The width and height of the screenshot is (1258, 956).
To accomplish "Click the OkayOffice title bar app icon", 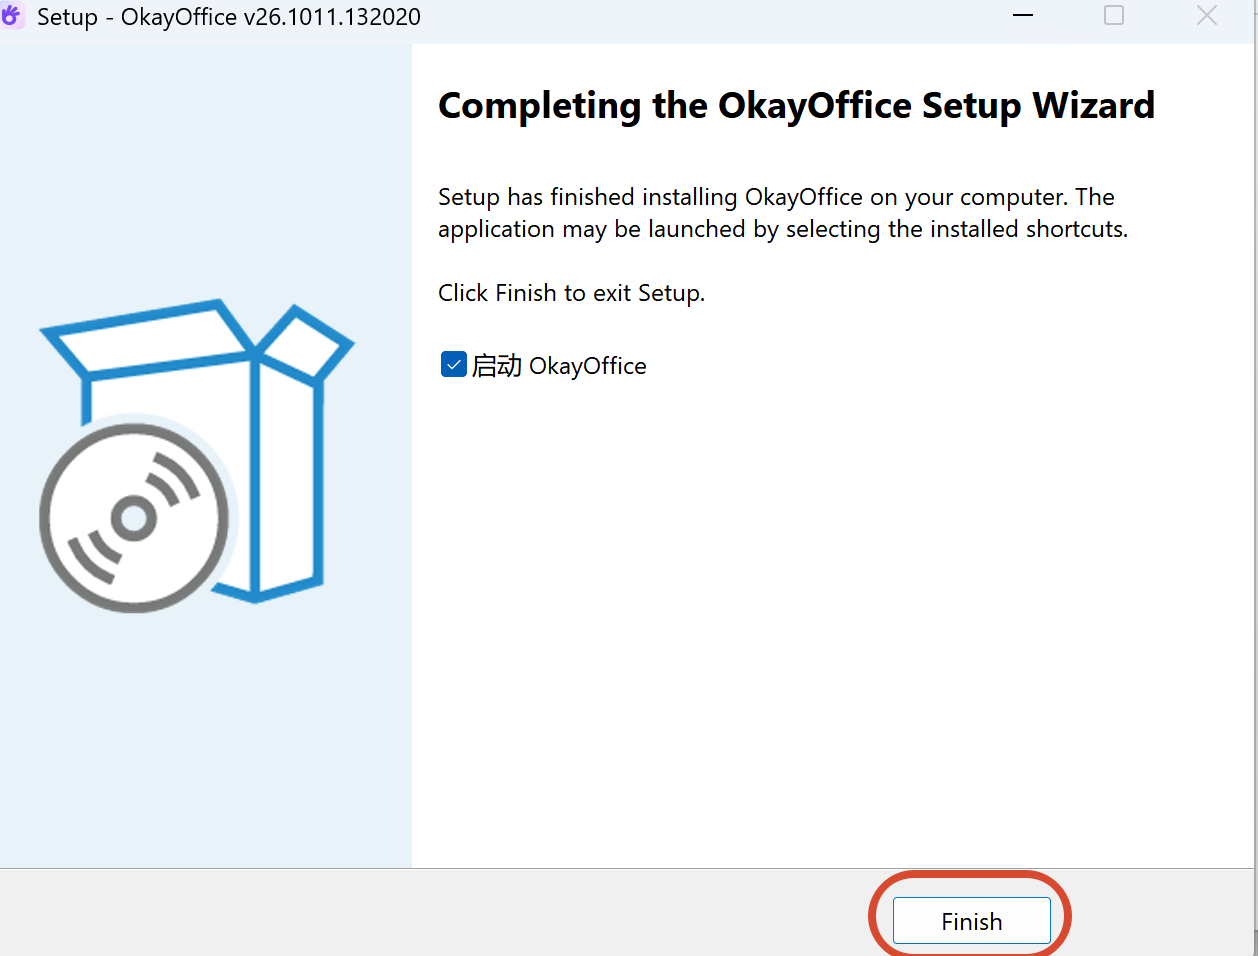I will (x=11, y=16).
